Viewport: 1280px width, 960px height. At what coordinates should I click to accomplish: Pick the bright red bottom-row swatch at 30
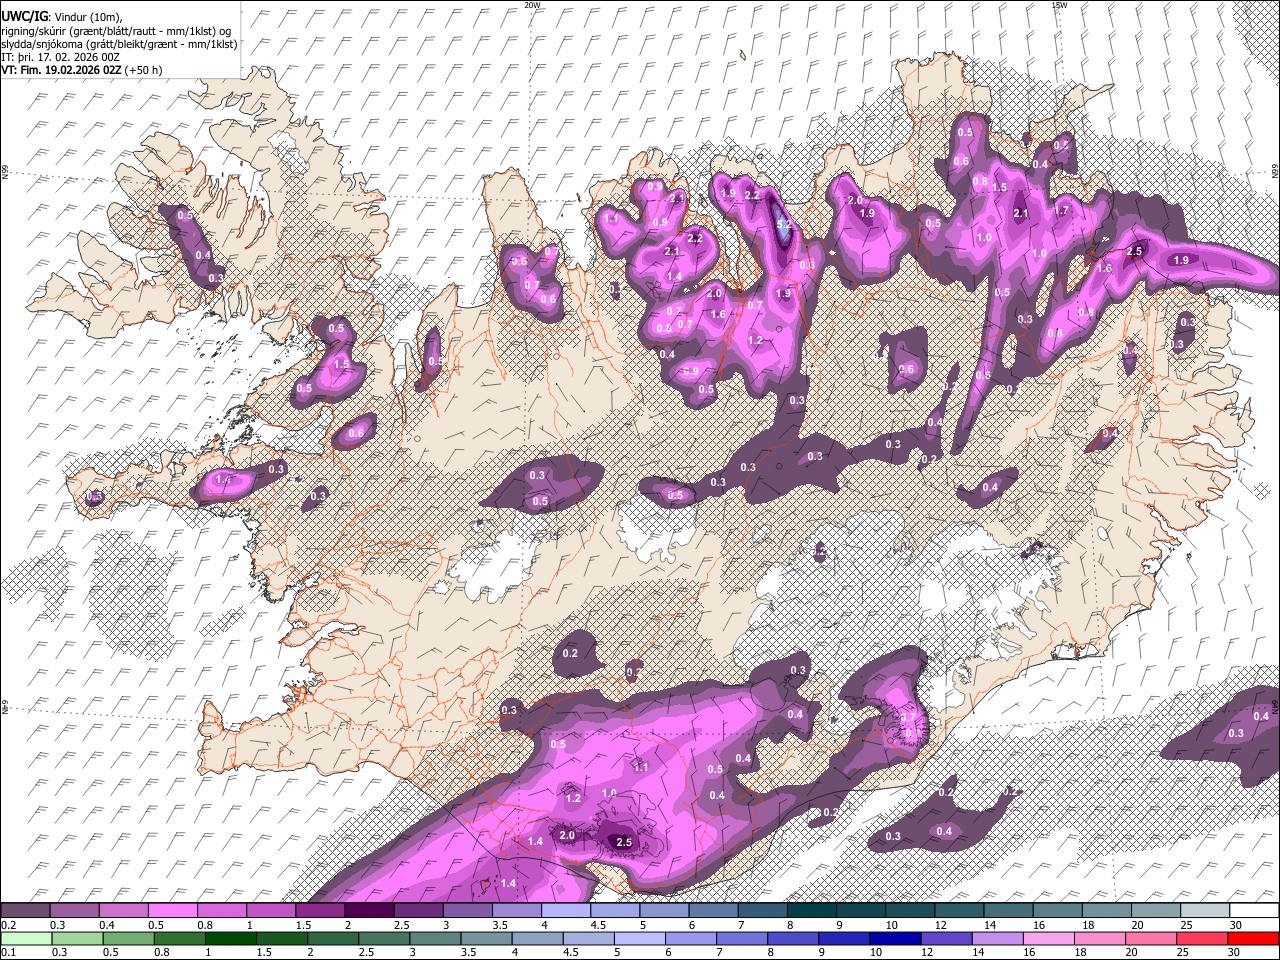(x=1253, y=938)
